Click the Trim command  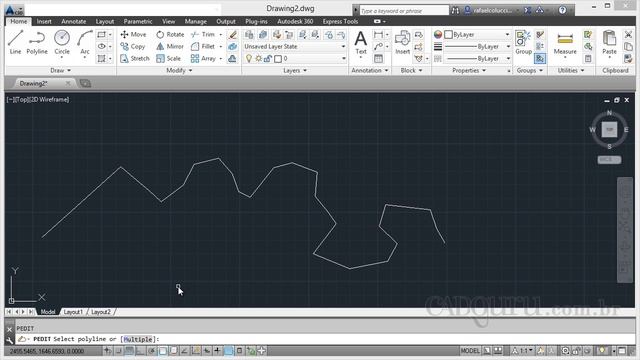(x=203, y=35)
